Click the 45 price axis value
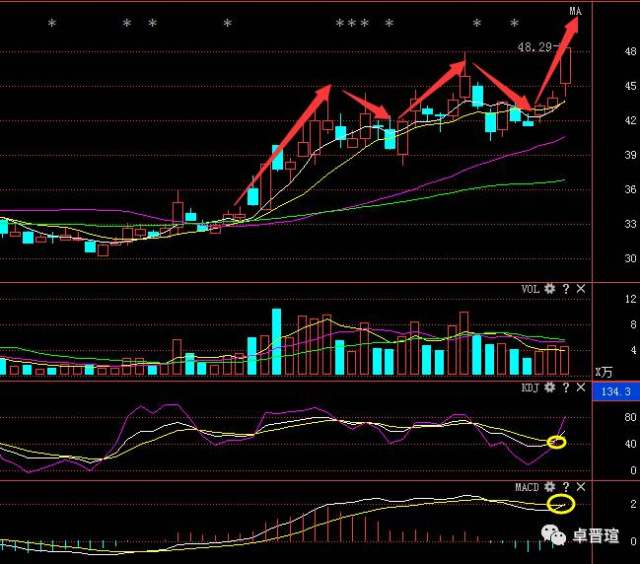The height and width of the screenshot is (564, 640). coord(630,86)
